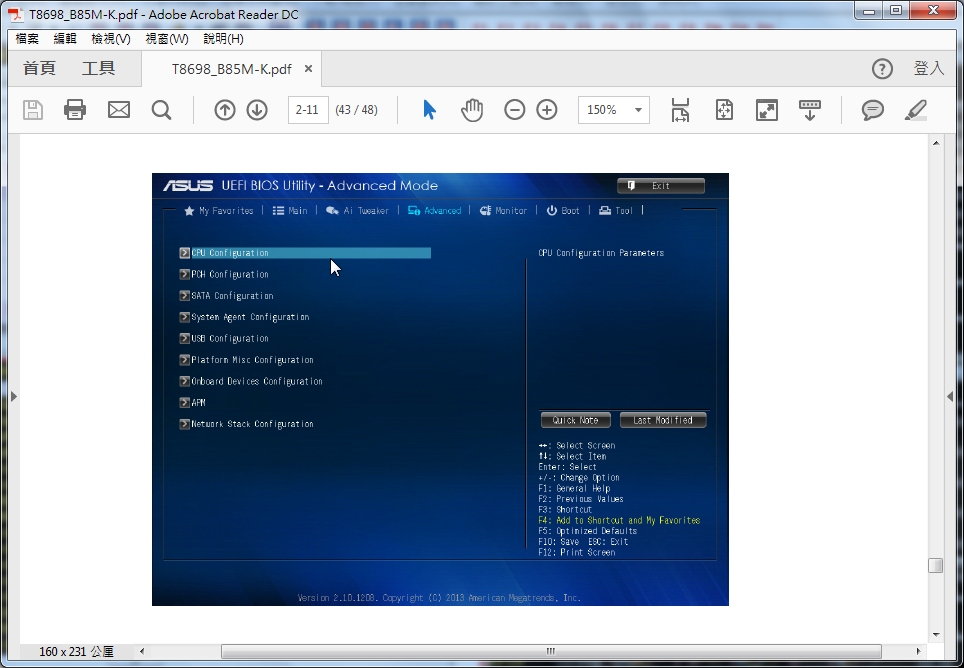Open the APM entry
This screenshot has width=964, height=668.
192,403
